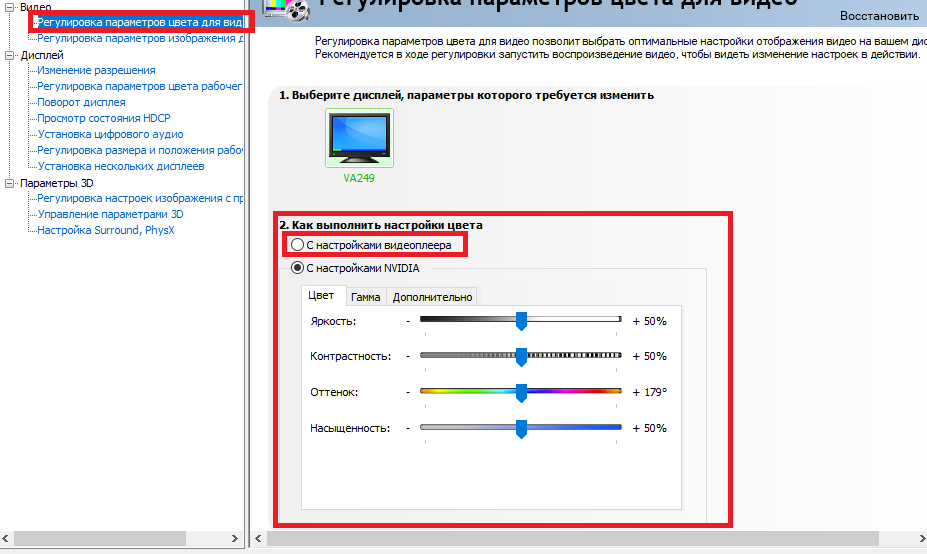
Task: Select the 'С настройками видеоплеера' radio button
Action: click(x=297, y=245)
